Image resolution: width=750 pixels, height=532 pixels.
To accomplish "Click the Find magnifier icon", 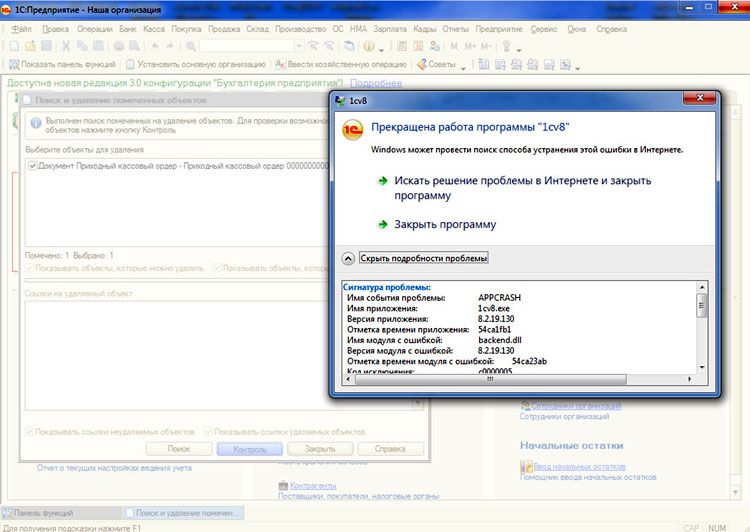I will [190, 46].
